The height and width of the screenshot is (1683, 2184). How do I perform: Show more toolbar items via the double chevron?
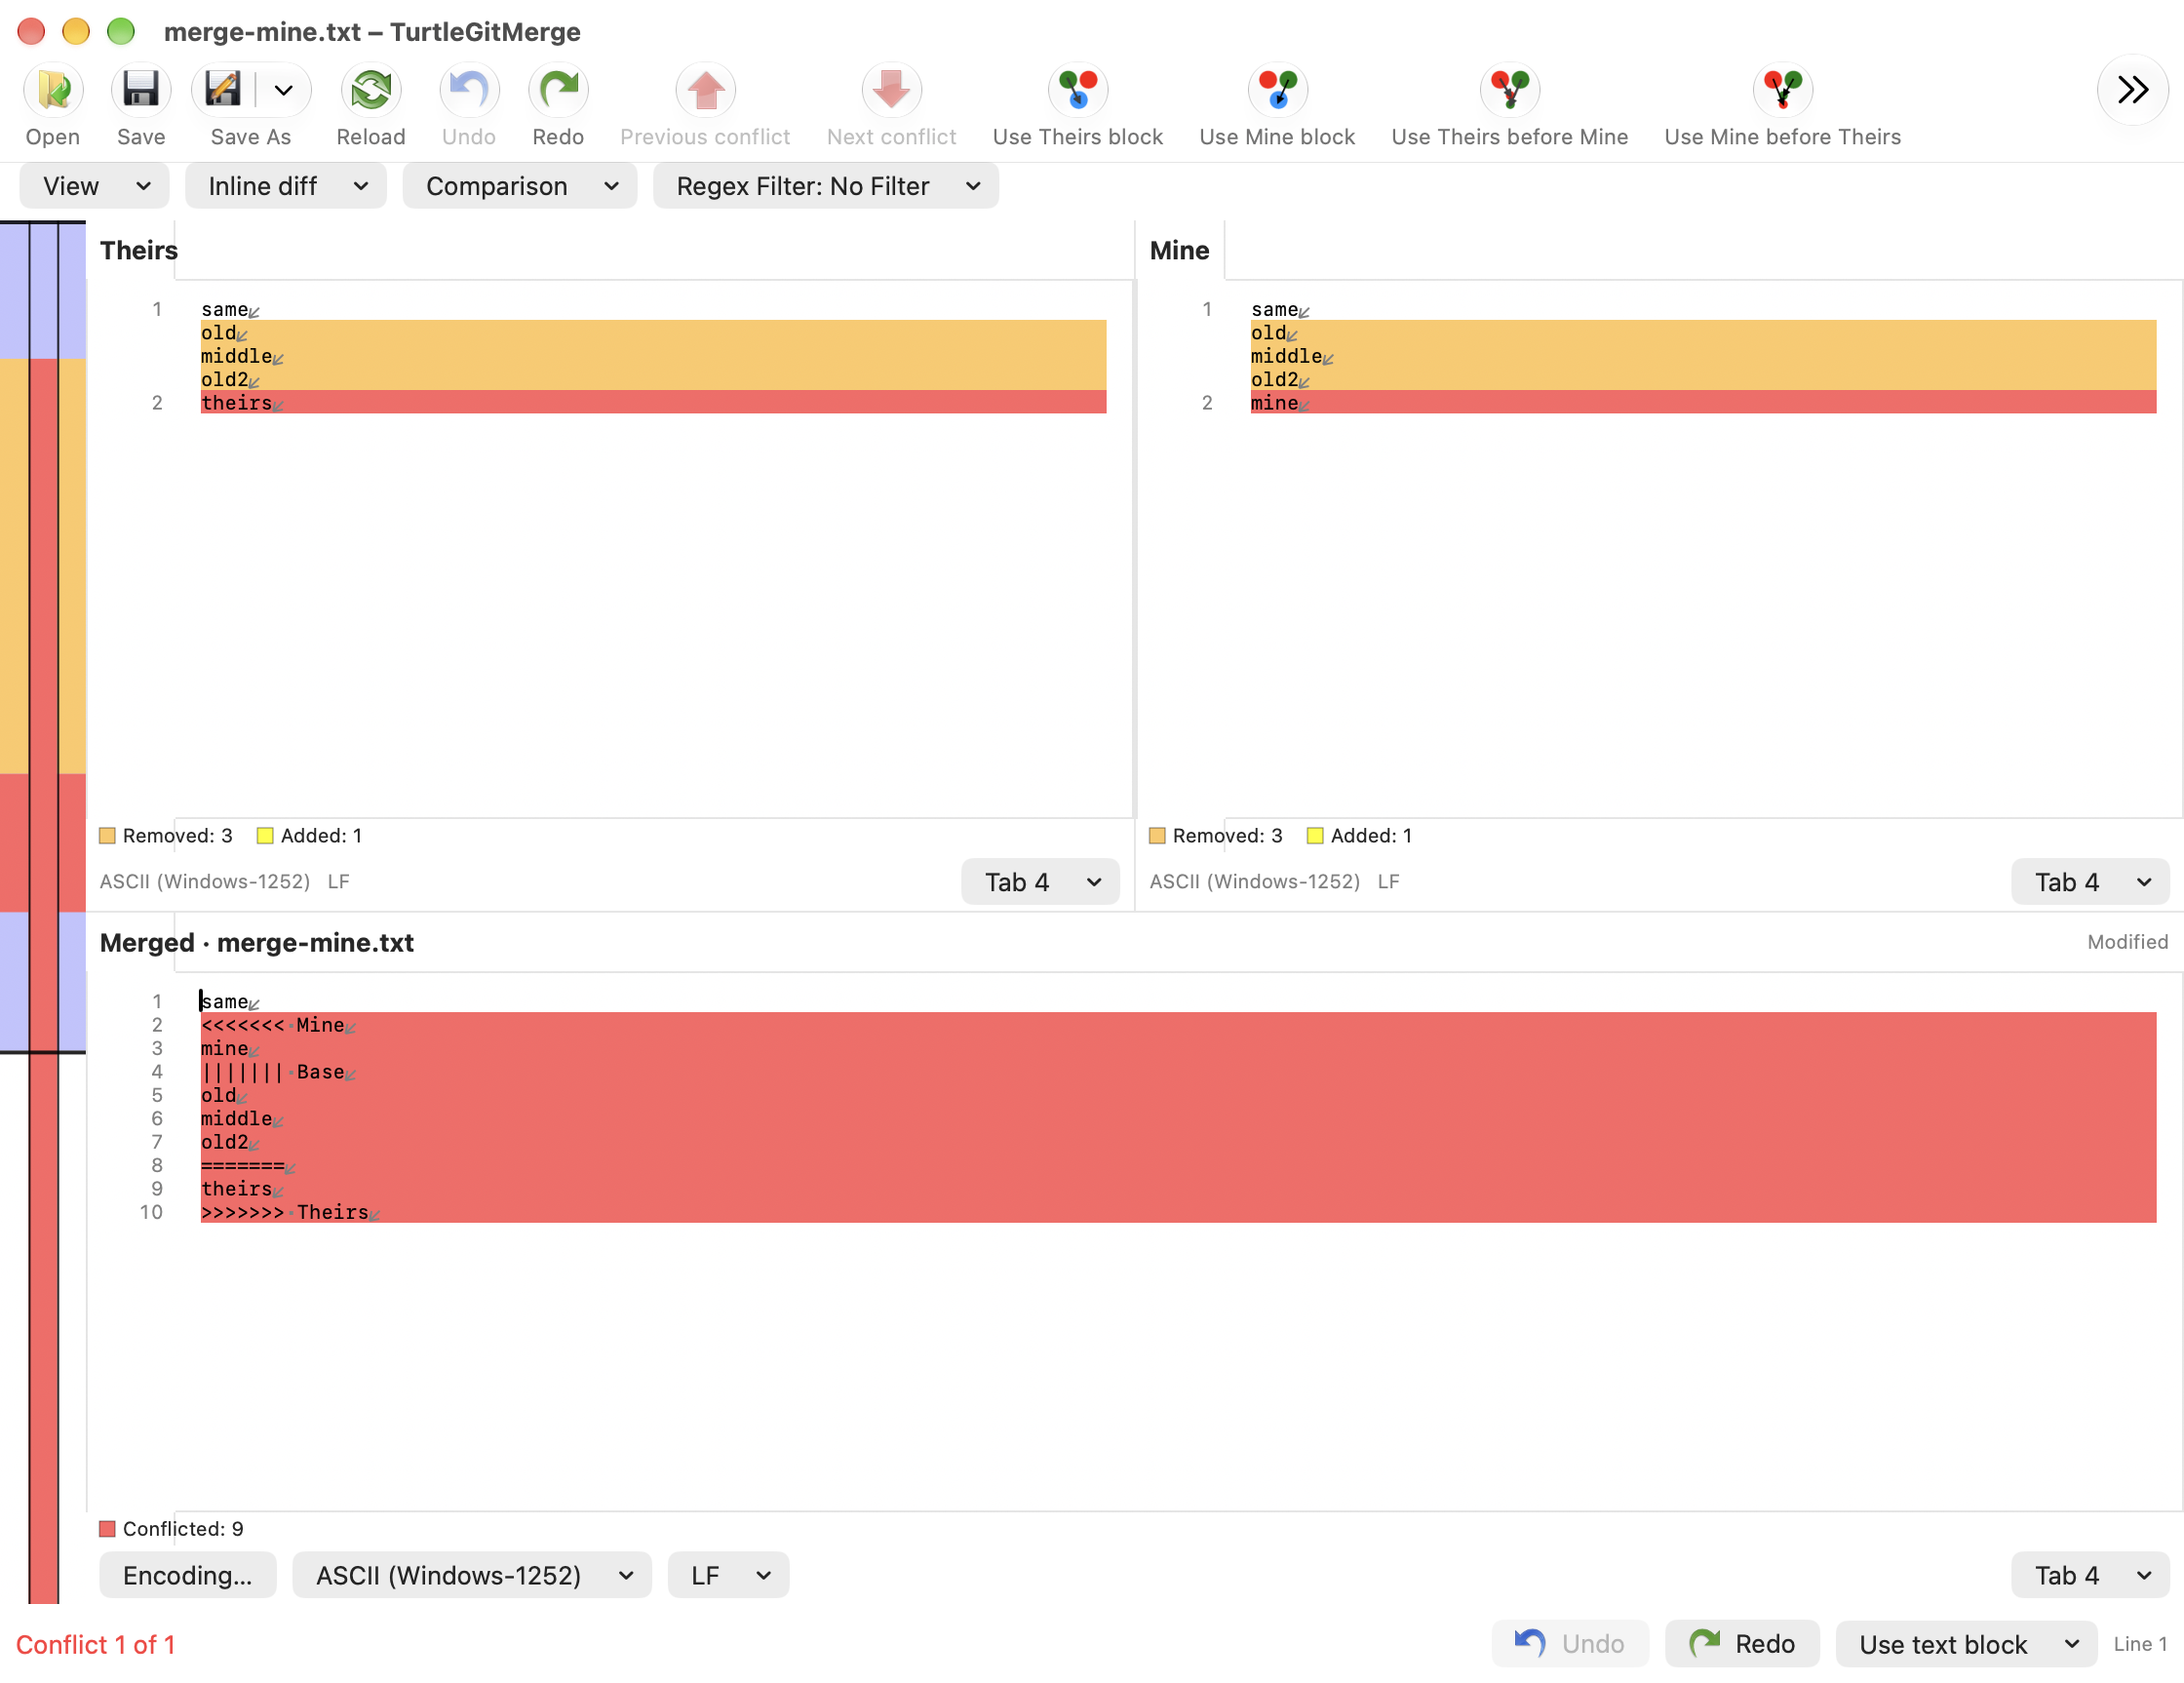click(2132, 90)
